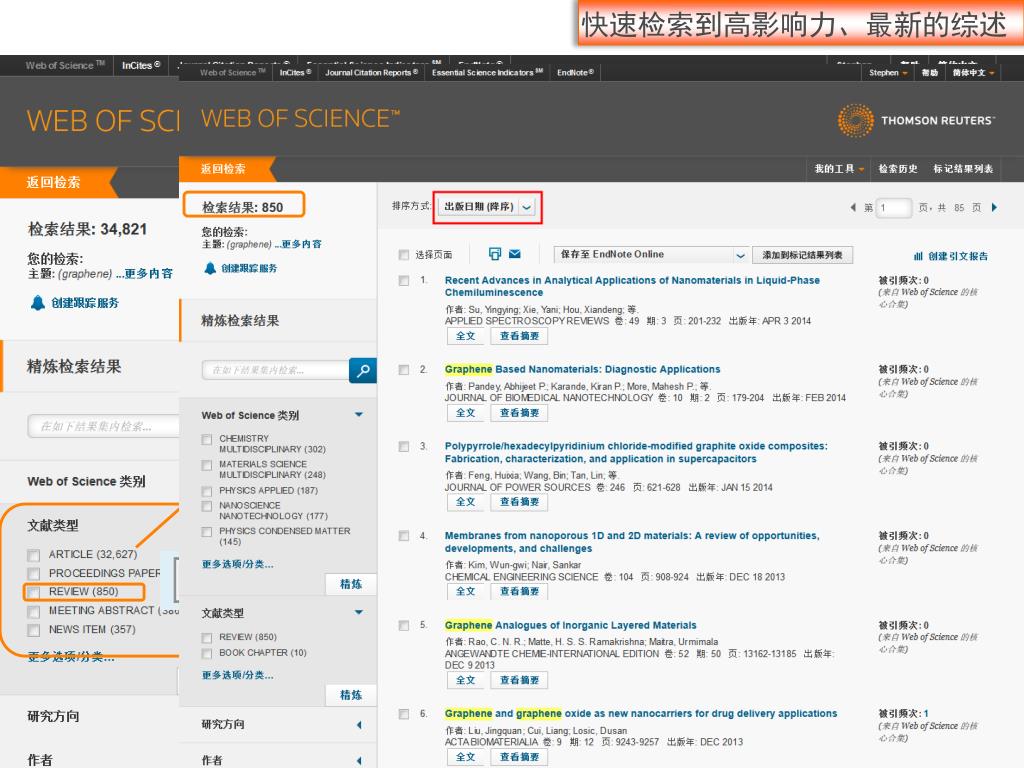The image size is (1024, 768).
Task: Open the EndNote tab
Action: tap(575, 72)
